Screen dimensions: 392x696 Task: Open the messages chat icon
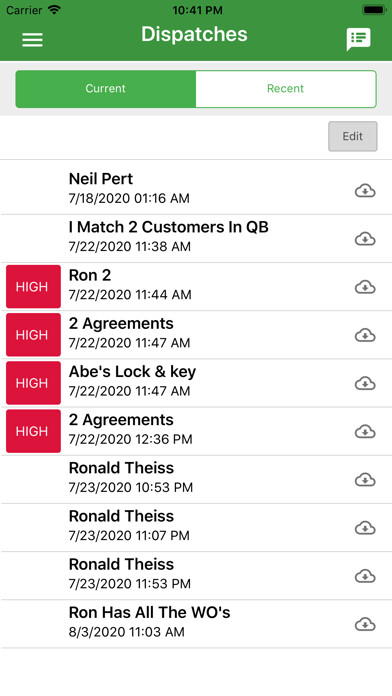(x=358, y=39)
